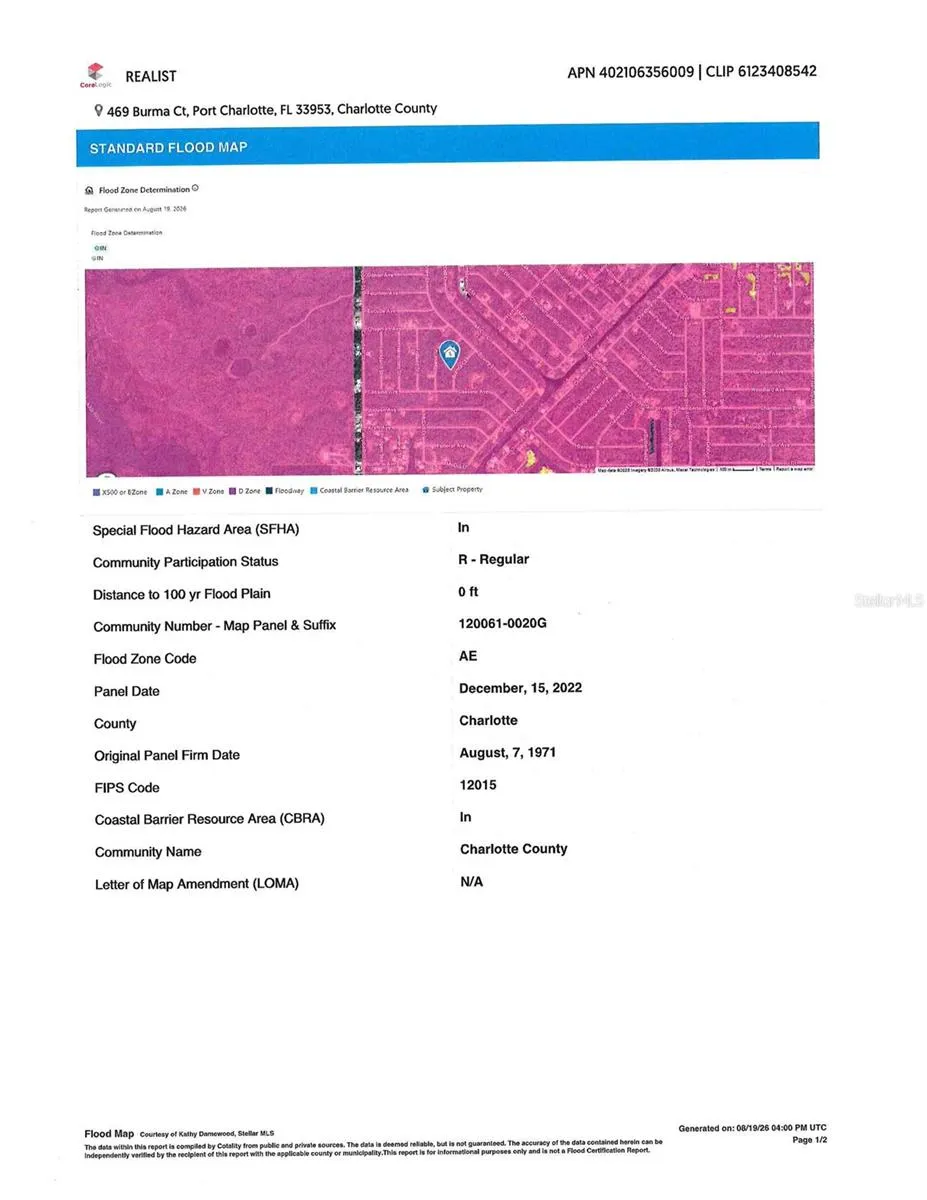Click the Floodway legend swatch
Image resolution: width=927 pixels, height=1200 pixels.
click(269, 491)
